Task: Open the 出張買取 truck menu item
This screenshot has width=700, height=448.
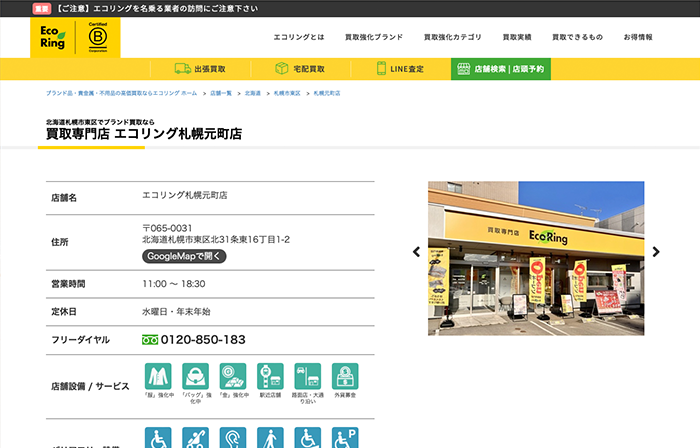Action: 200,69
